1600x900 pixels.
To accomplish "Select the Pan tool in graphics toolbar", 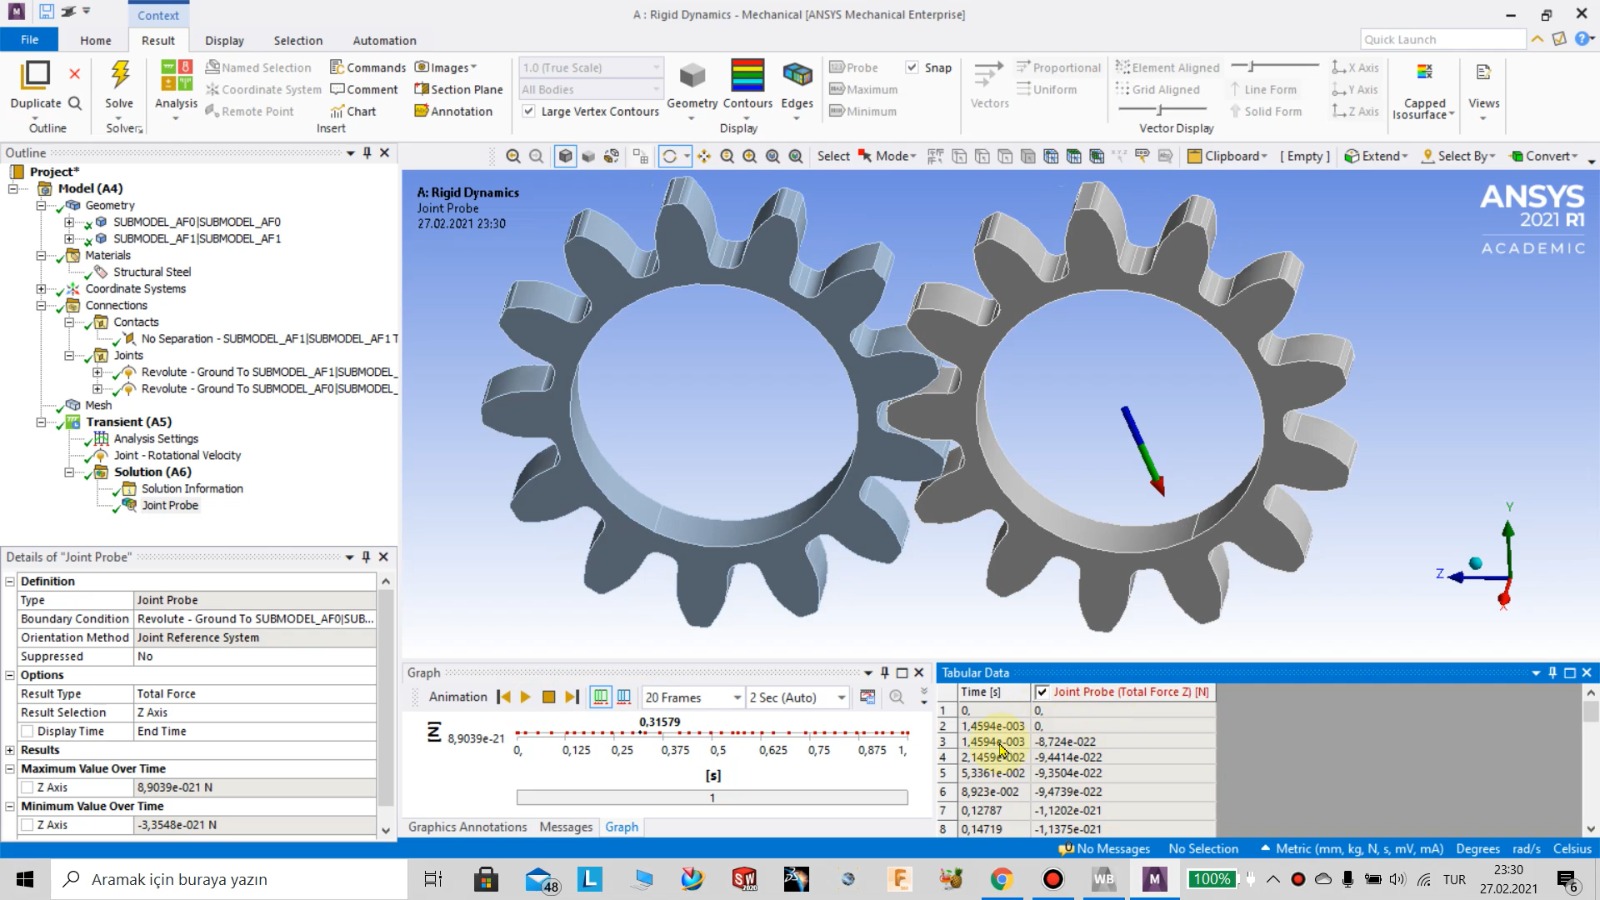I will pos(704,156).
